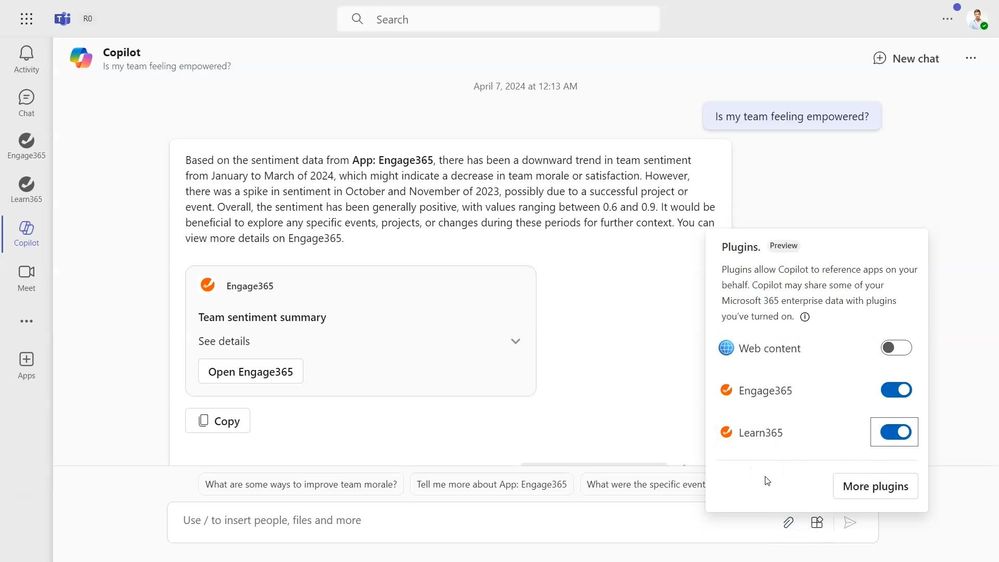Open more sidebar apps ellipsis
The height and width of the screenshot is (562, 999).
26,321
